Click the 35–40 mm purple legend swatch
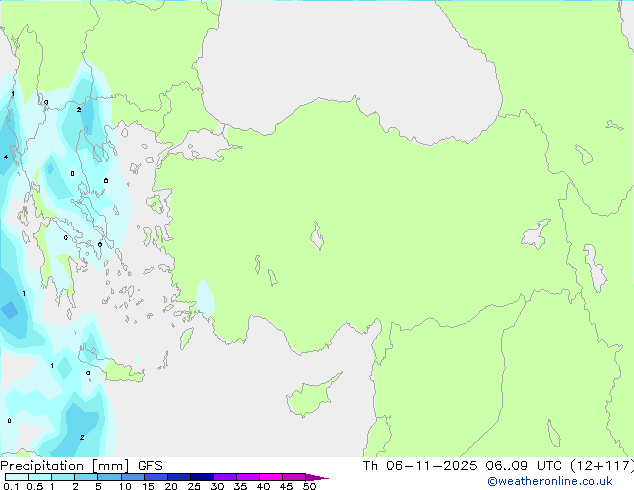Viewport: 634px width, 490px height. [x=248, y=477]
